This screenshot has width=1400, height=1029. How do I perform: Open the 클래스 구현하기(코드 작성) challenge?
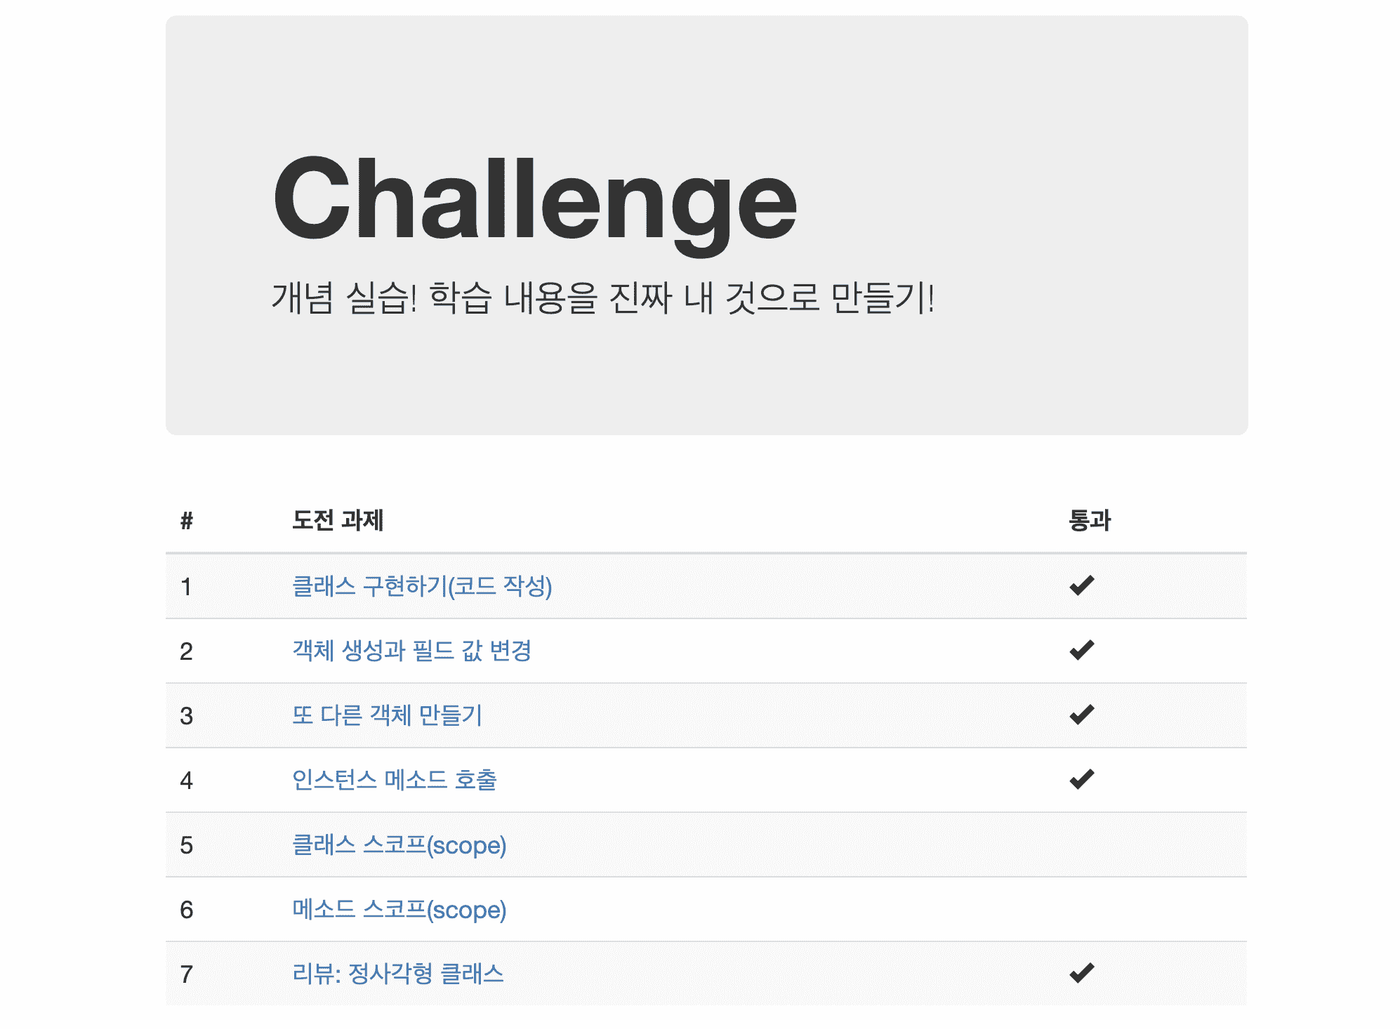pos(421,586)
